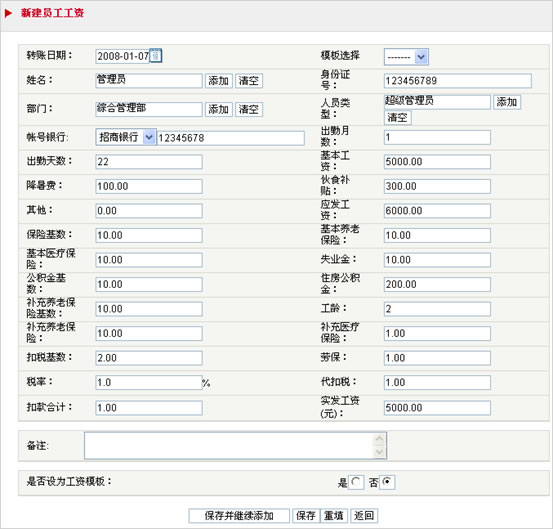The image size is (553, 529).
Task: Click 清空 under the 人员类型 field
Action: click(x=397, y=117)
